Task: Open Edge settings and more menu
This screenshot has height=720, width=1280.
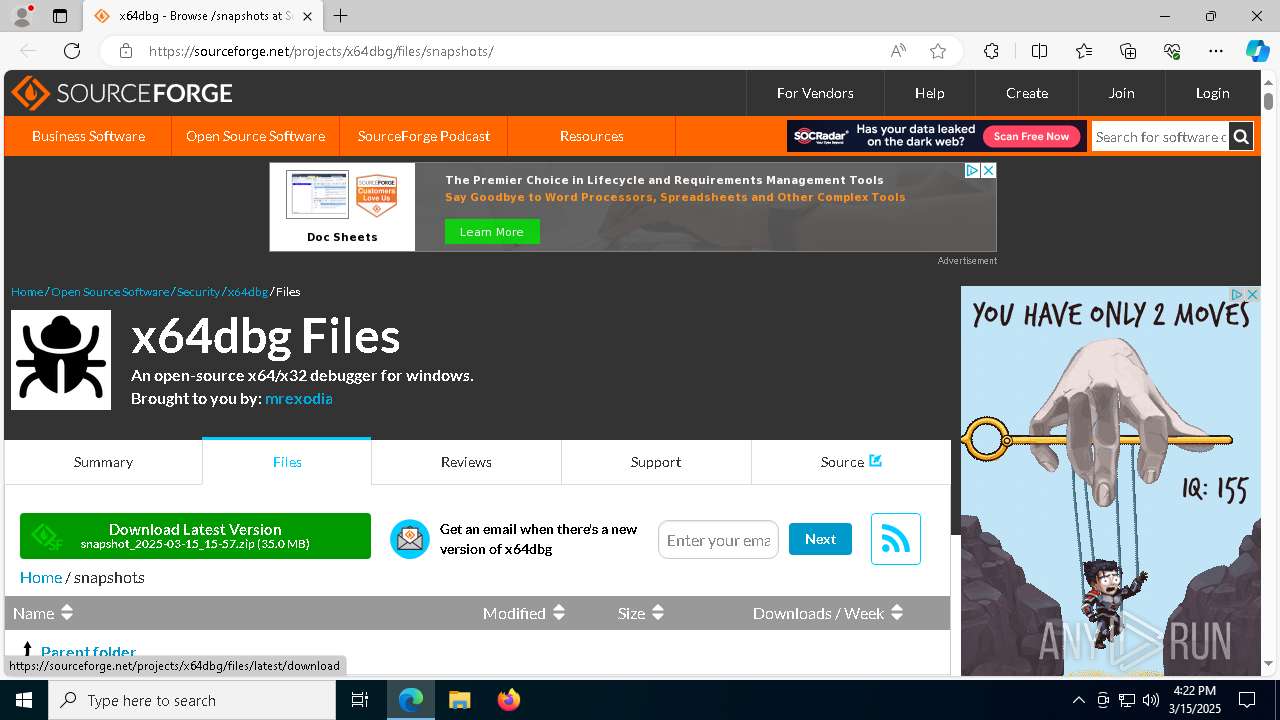Action: [1216, 51]
